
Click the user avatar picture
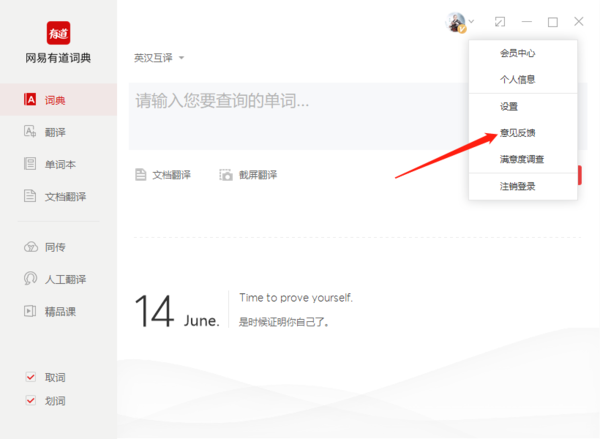[455, 22]
